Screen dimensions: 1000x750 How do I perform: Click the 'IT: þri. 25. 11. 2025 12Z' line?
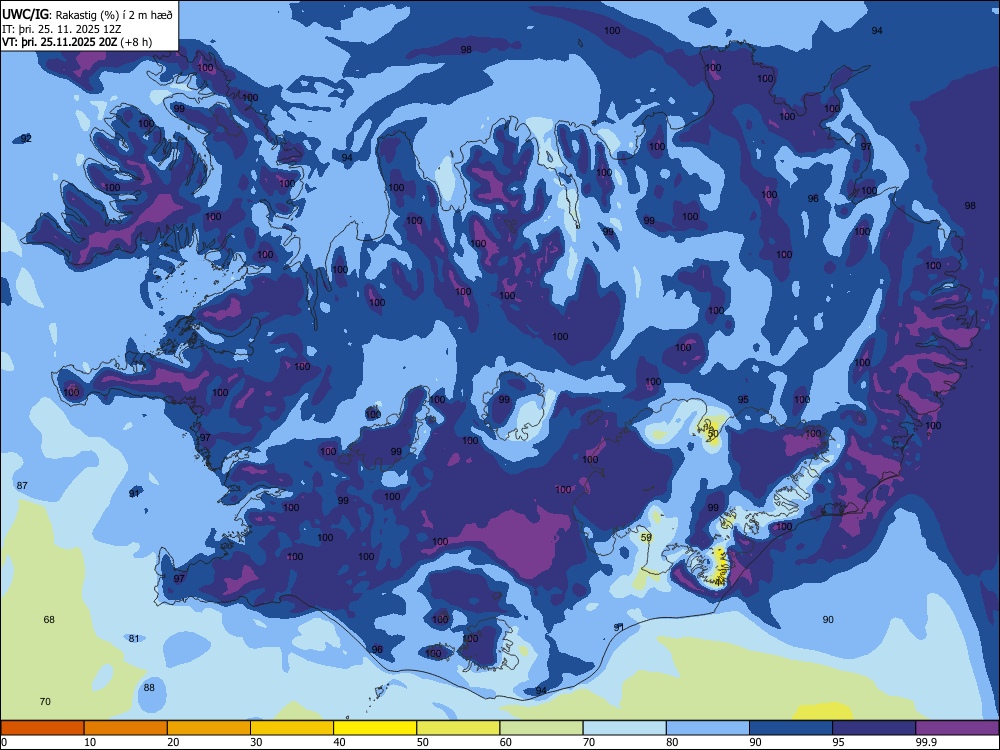tap(62, 29)
